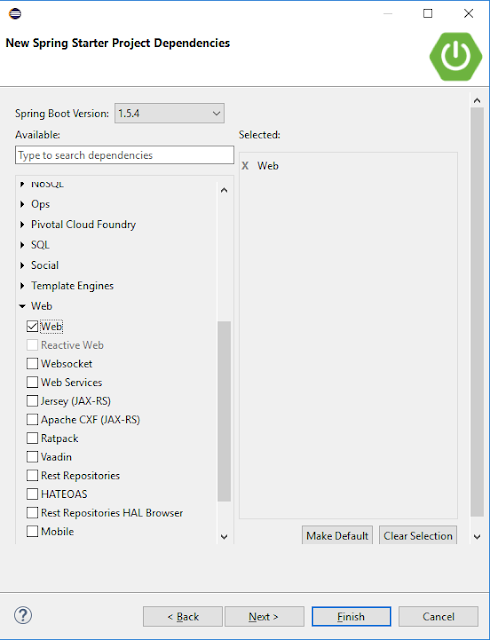Viewport: 490px width, 640px height.
Task: Select the Pivotal Cloud Foundry label
Action: pyautogui.click(x=83, y=224)
